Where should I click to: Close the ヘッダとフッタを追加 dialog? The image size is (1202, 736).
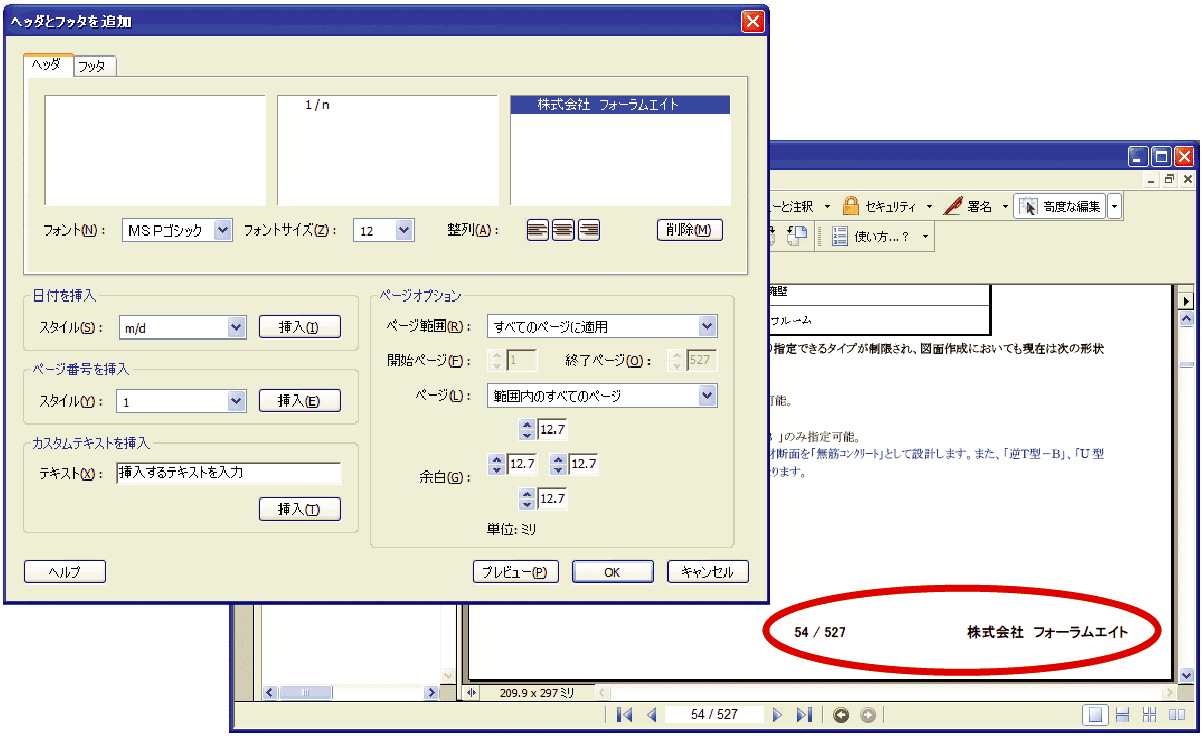(753, 20)
